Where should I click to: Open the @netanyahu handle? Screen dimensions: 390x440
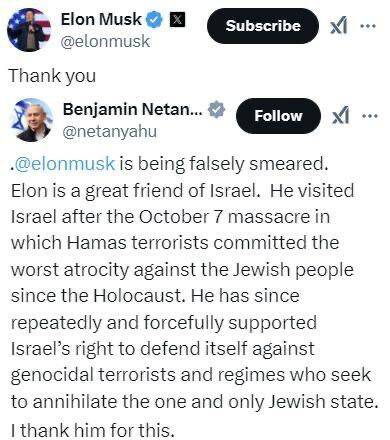click(110, 132)
